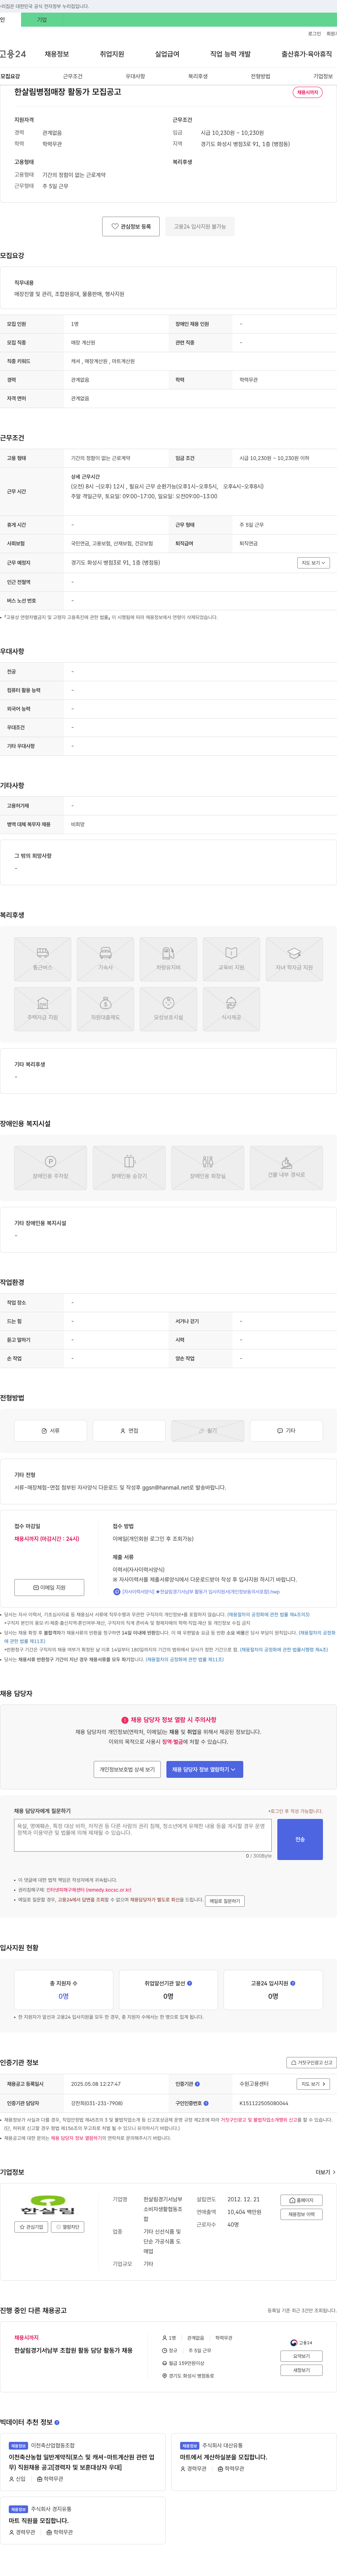337x2576 pixels.
Task: Click the info icon beside 인증기관
Action: pos(197,2084)
